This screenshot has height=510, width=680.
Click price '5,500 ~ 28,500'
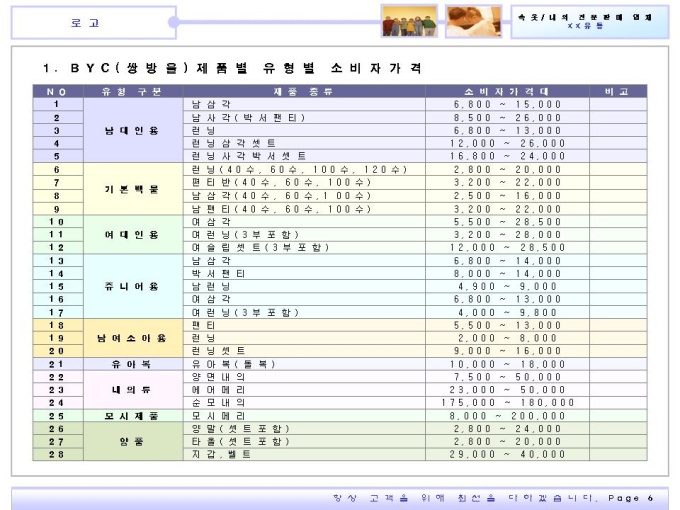coord(507,222)
